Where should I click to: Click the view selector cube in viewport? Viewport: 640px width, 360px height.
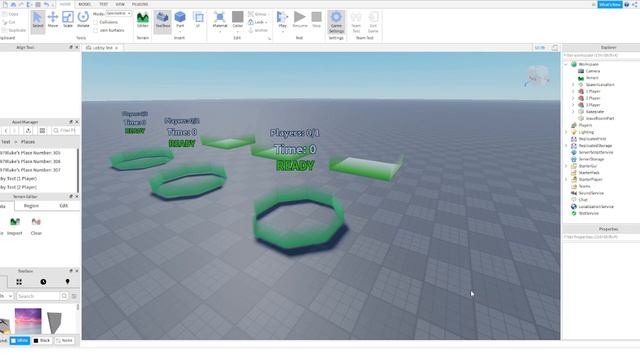pos(538,76)
